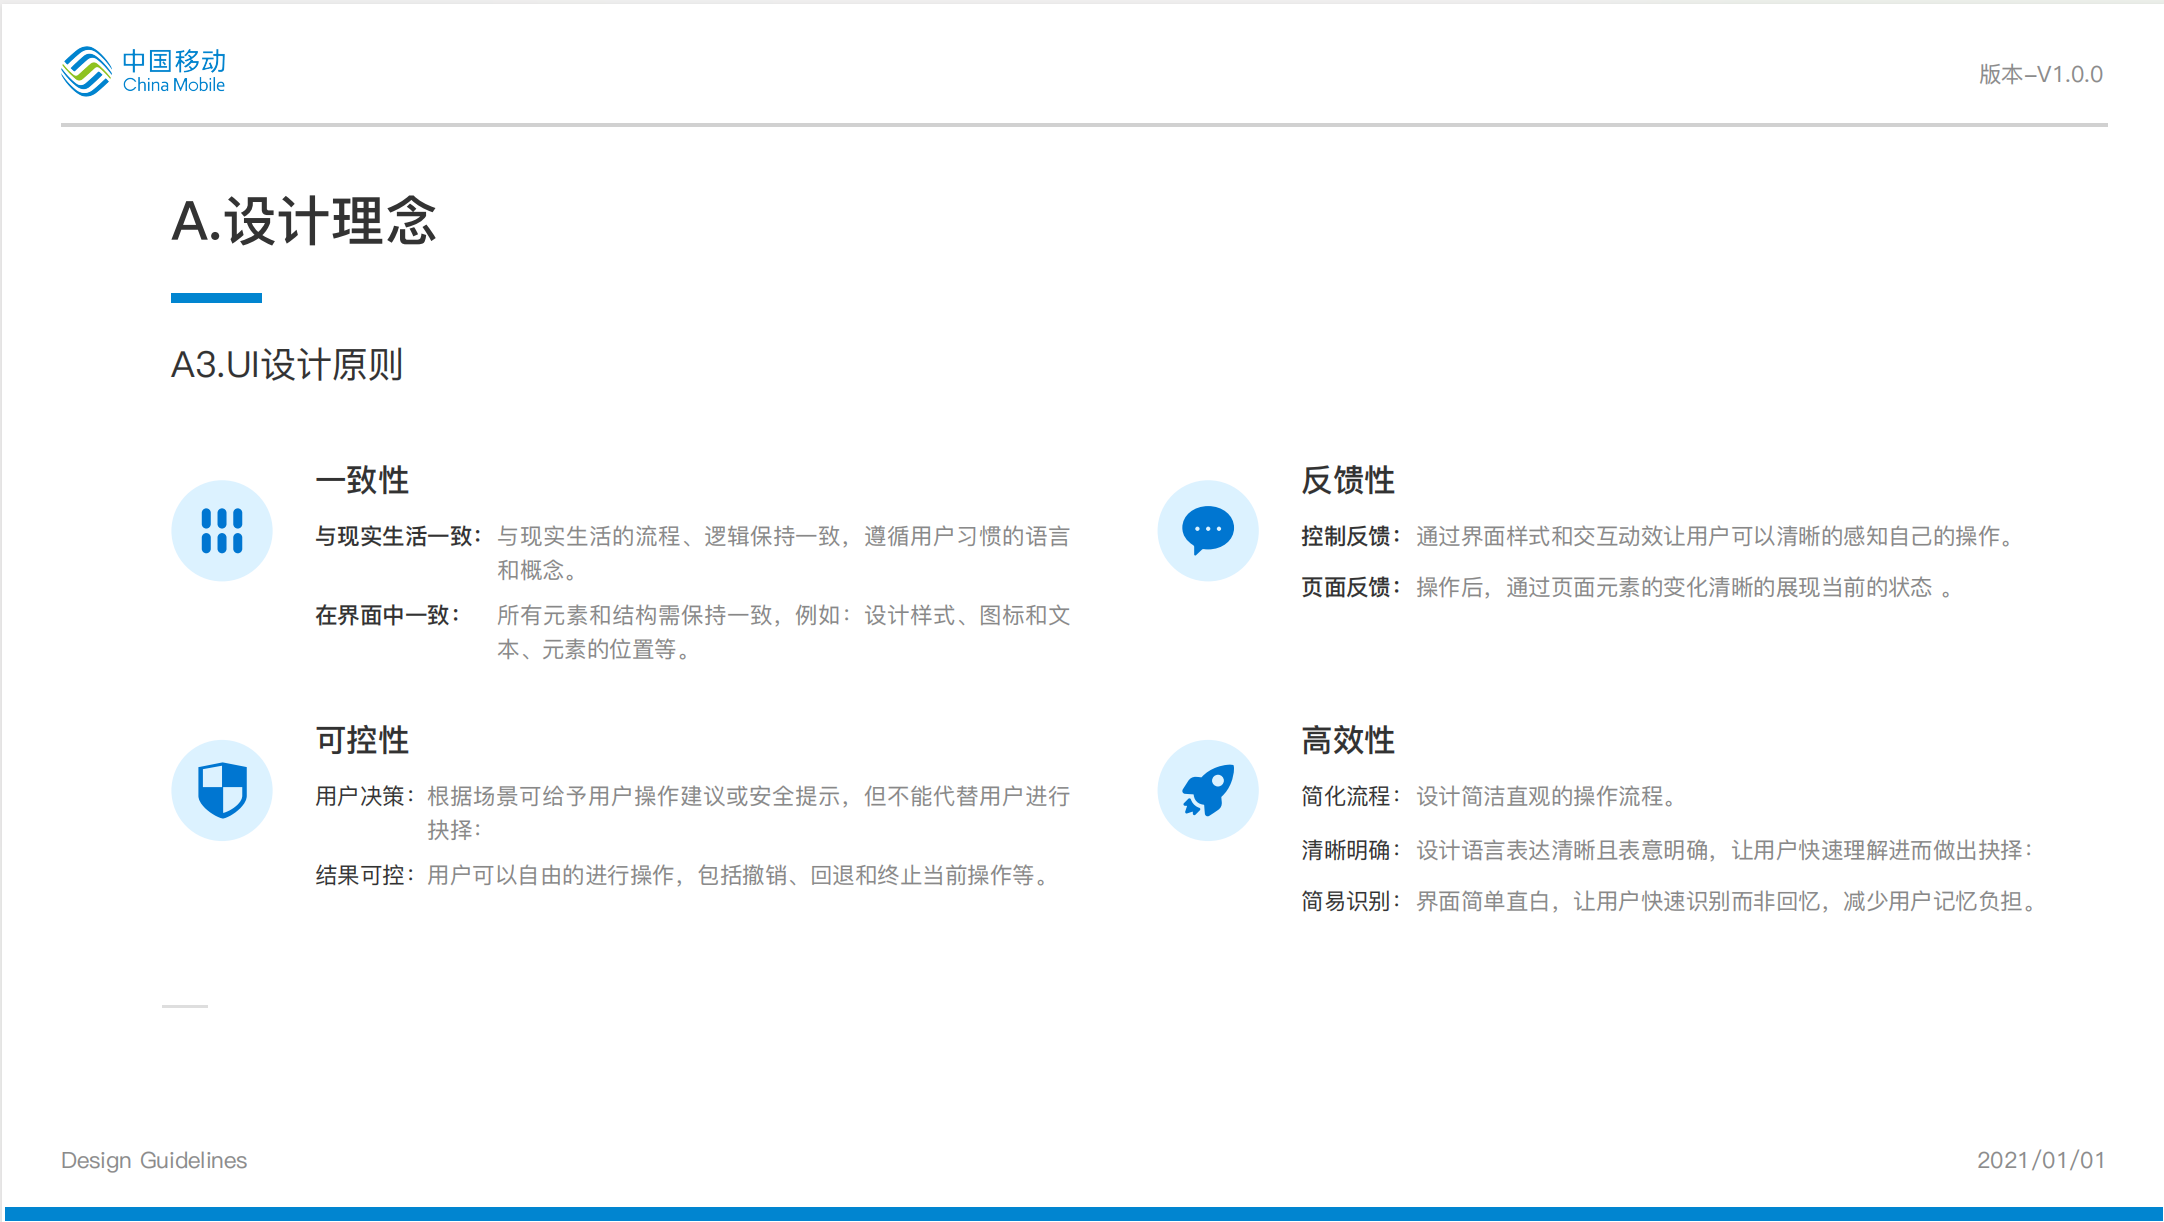The width and height of the screenshot is (2164, 1222).
Task: Click the 一致性 heading
Action: (362, 480)
